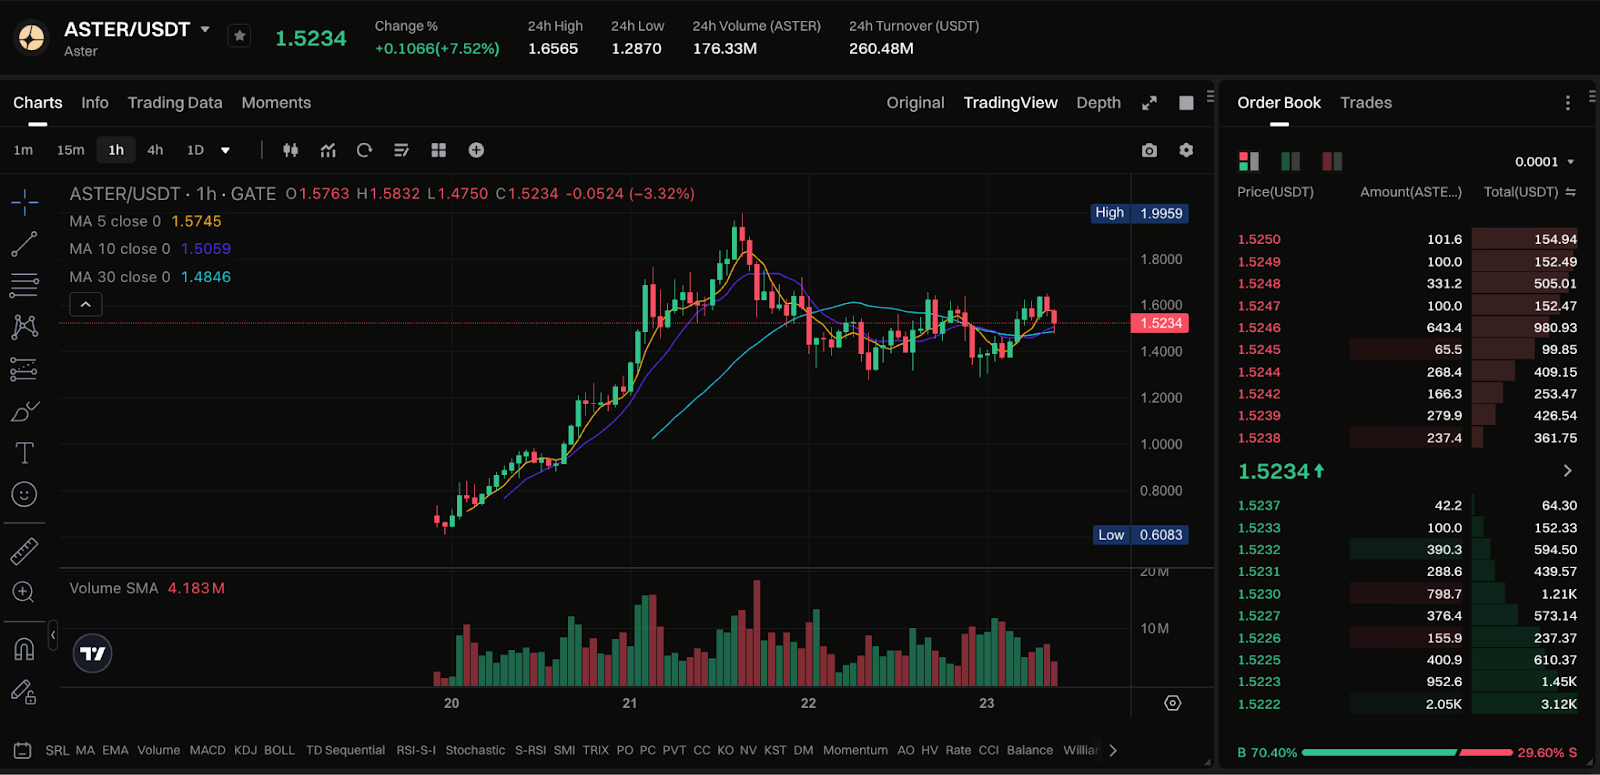The height and width of the screenshot is (775, 1600).
Task: Take a chart snapshot with camera icon
Action: pyautogui.click(x=1149, y=150)
